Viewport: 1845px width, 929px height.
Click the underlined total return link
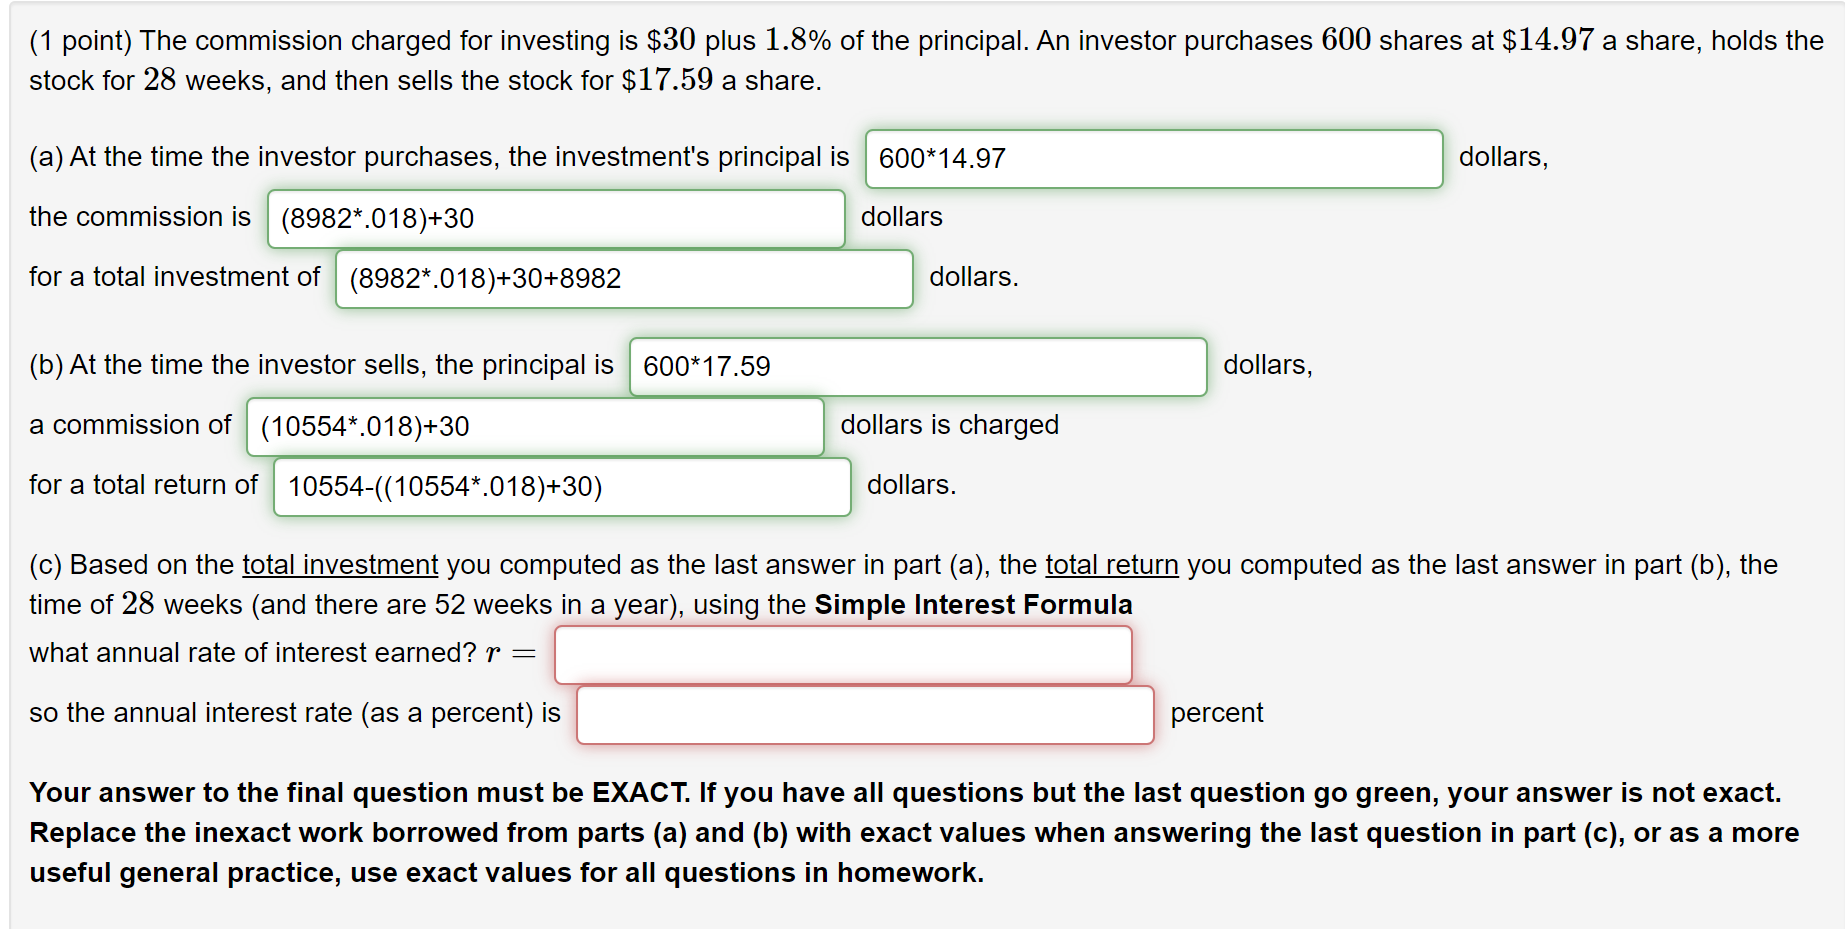1111,565
